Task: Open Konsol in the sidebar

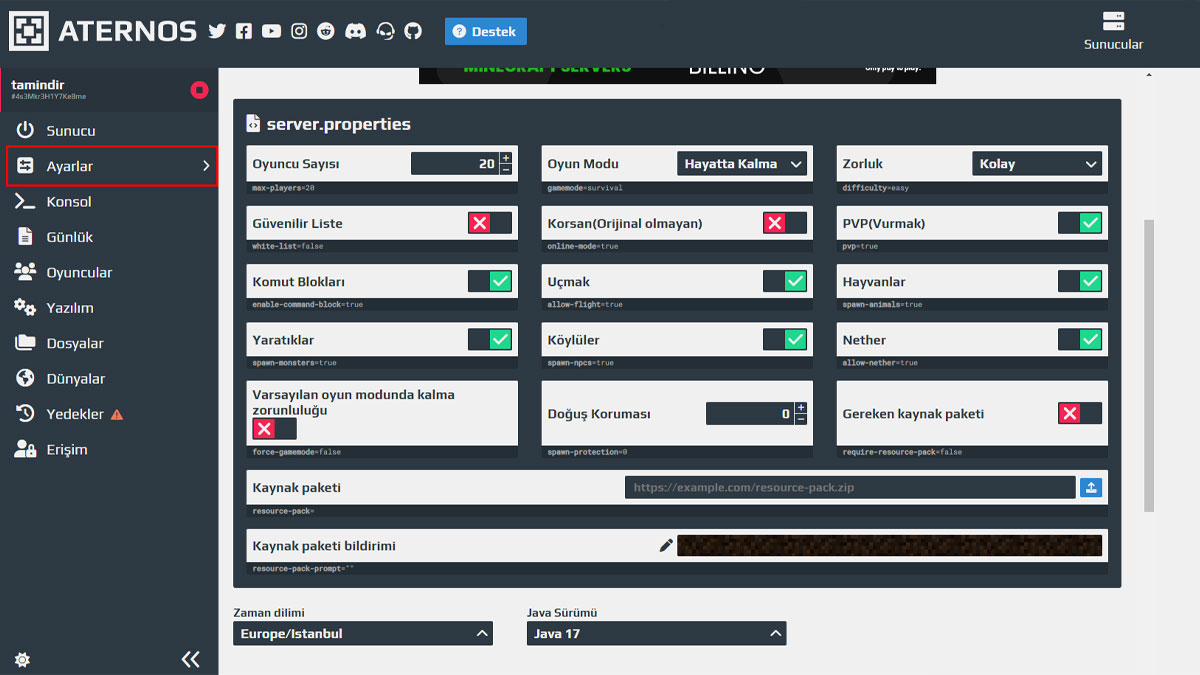Action: point(68,202)
